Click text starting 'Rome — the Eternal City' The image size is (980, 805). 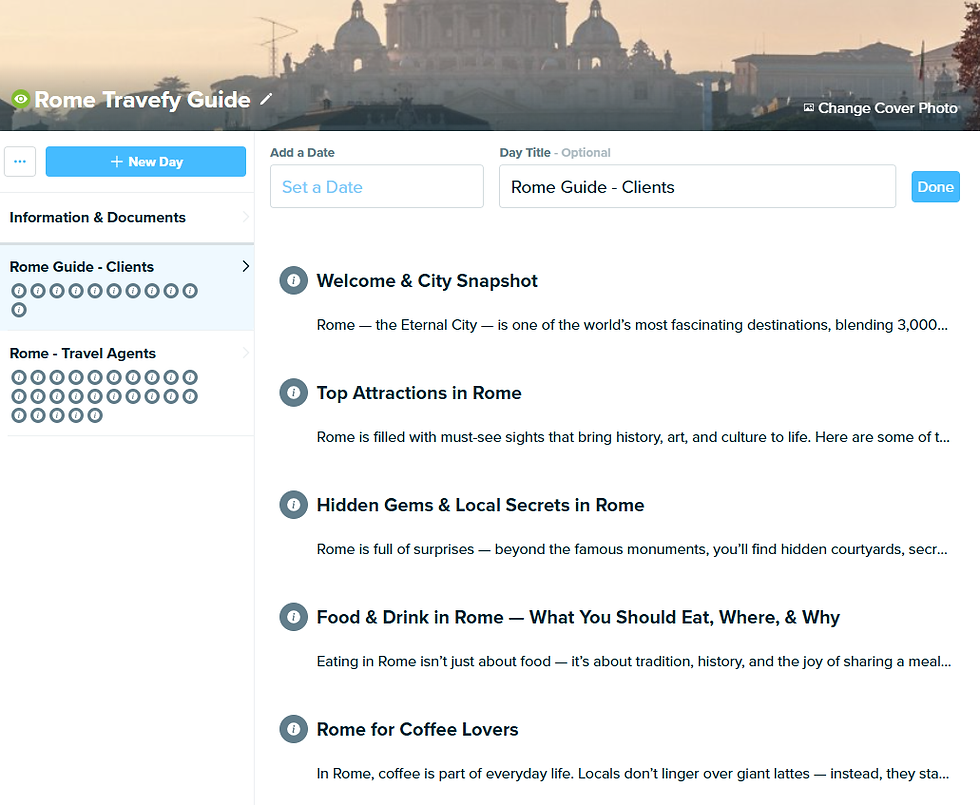tap(632, 325)
